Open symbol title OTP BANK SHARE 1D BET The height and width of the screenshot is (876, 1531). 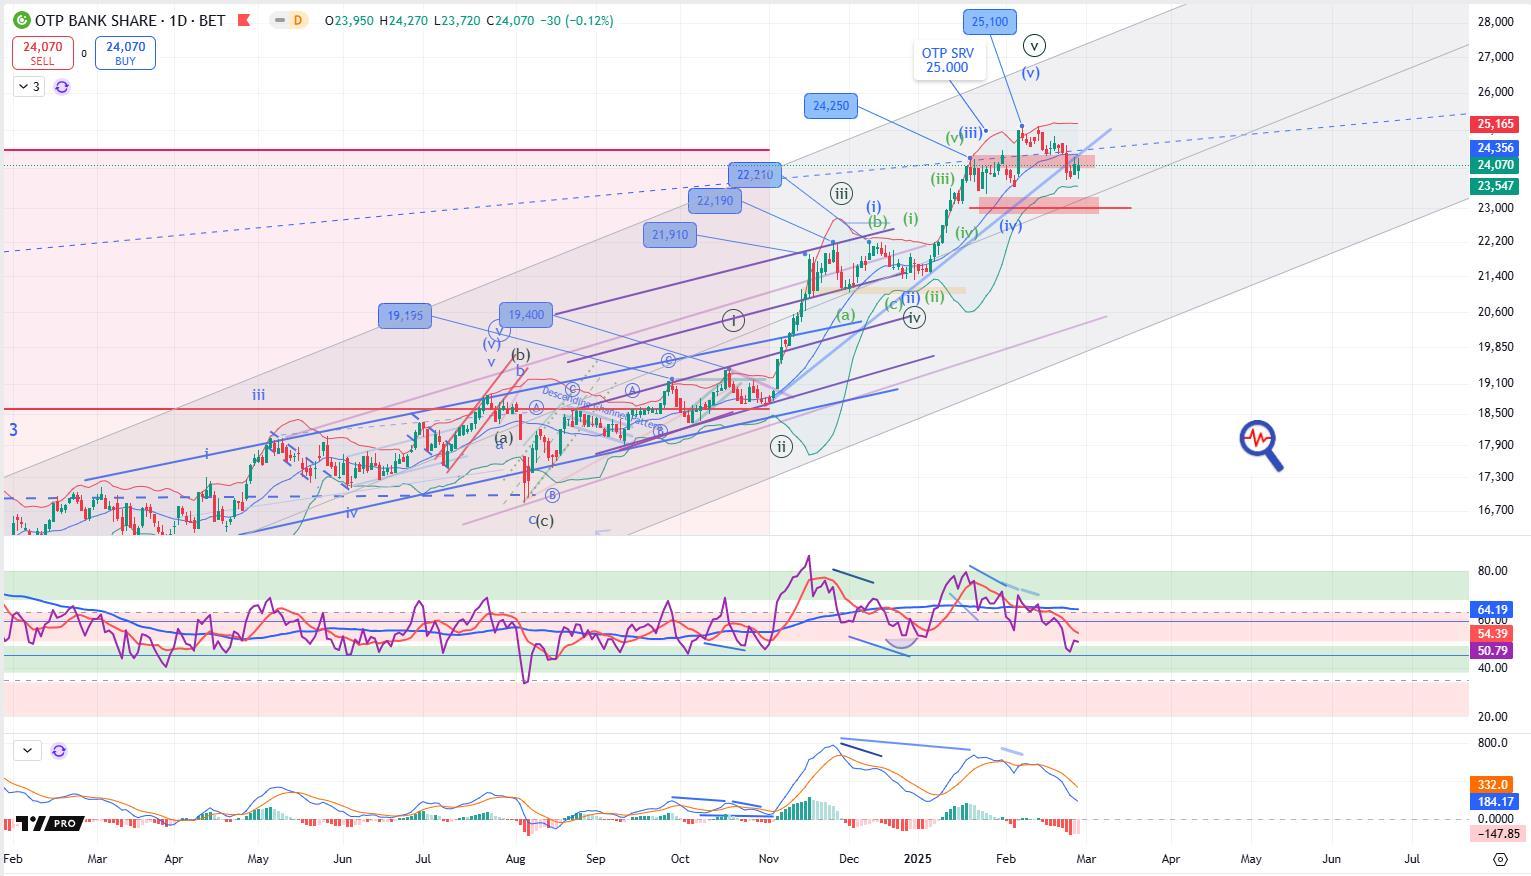129,20
